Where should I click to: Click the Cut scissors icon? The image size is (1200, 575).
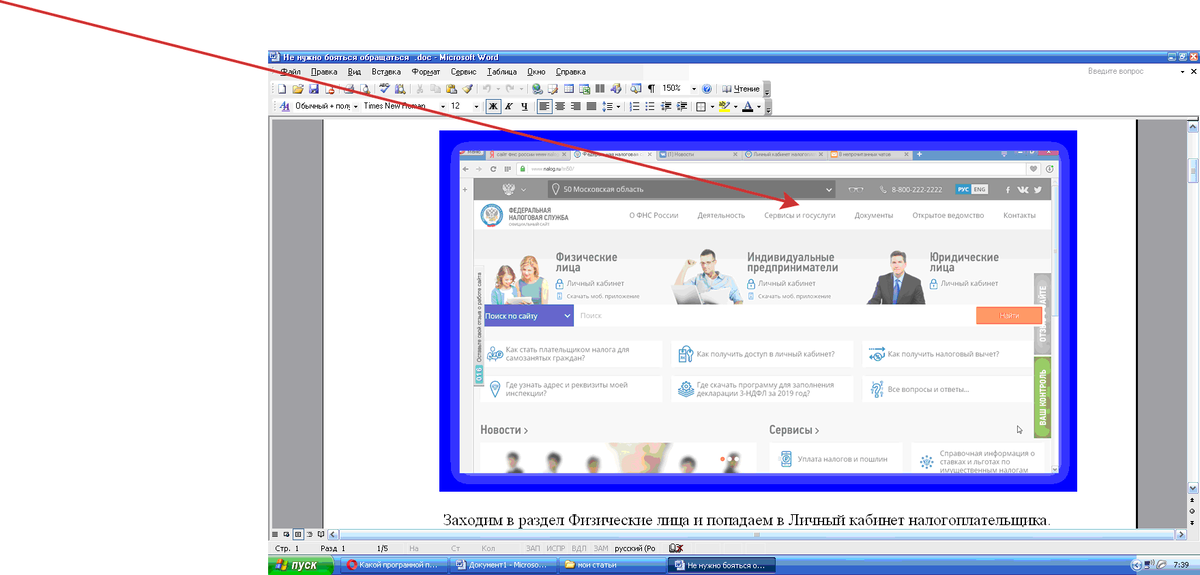[420, 89]
